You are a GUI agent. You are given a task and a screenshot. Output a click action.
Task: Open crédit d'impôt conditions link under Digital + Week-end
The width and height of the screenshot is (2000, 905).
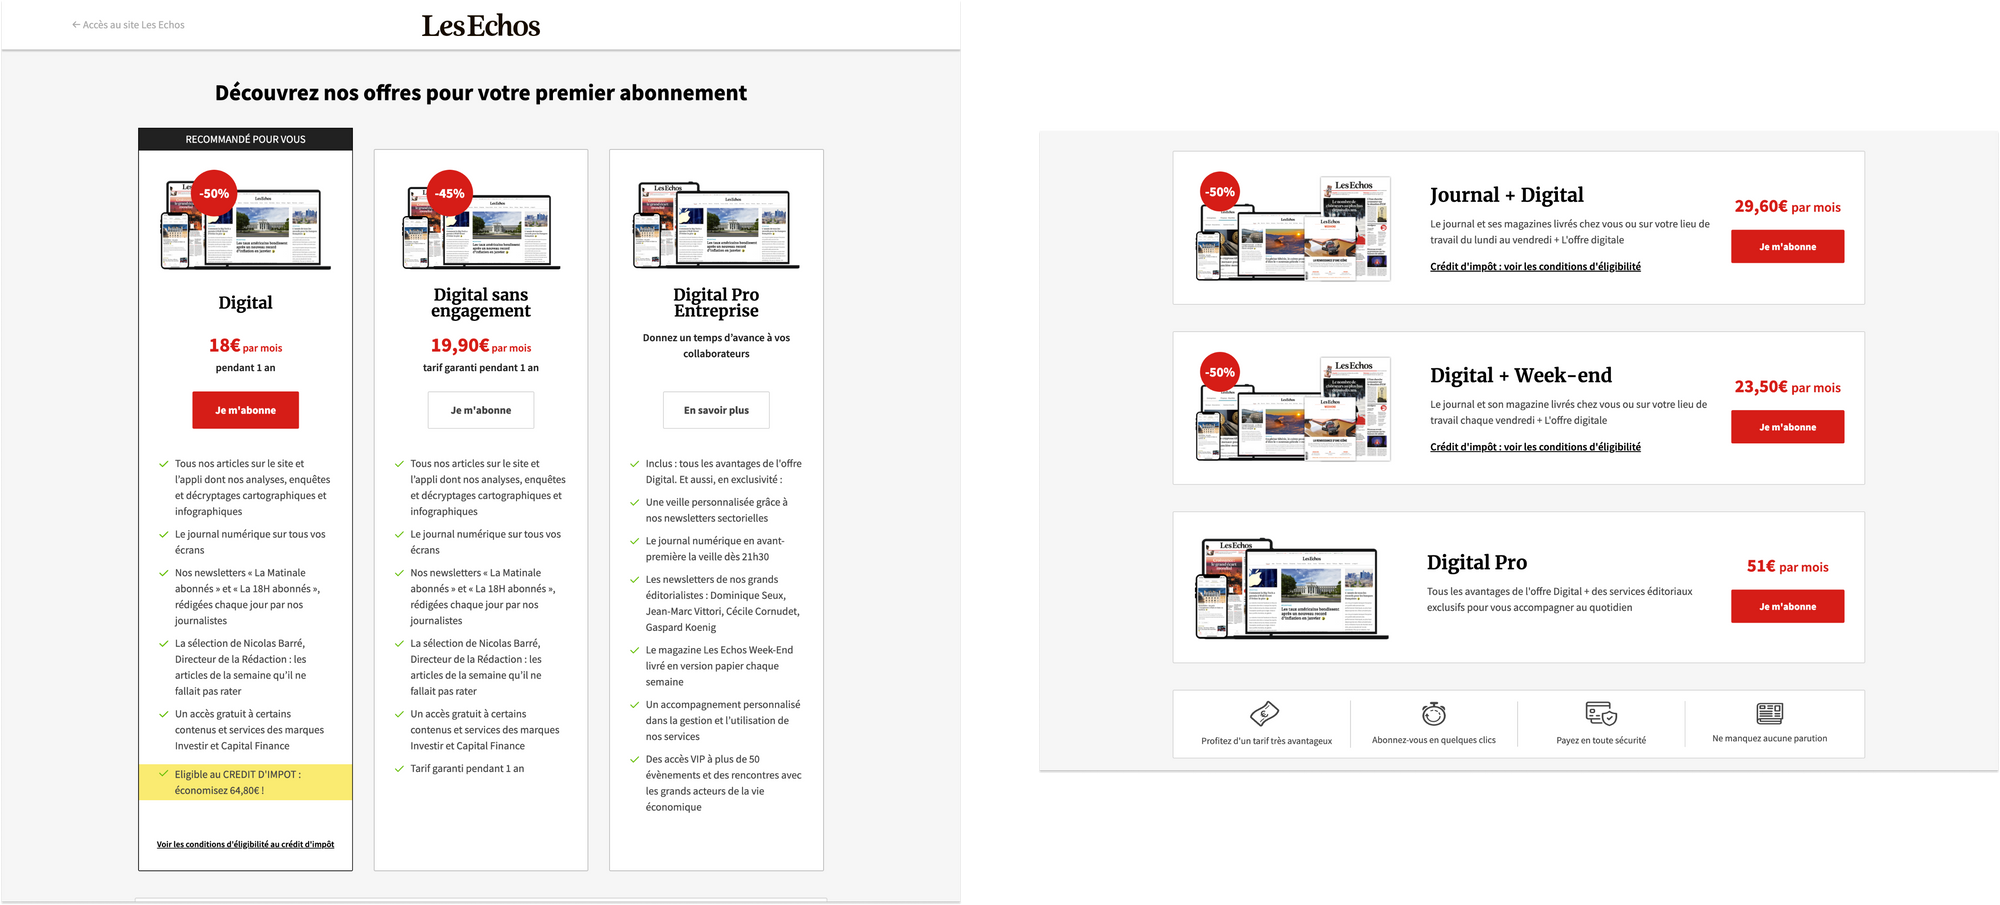(x=1535, y=447)
